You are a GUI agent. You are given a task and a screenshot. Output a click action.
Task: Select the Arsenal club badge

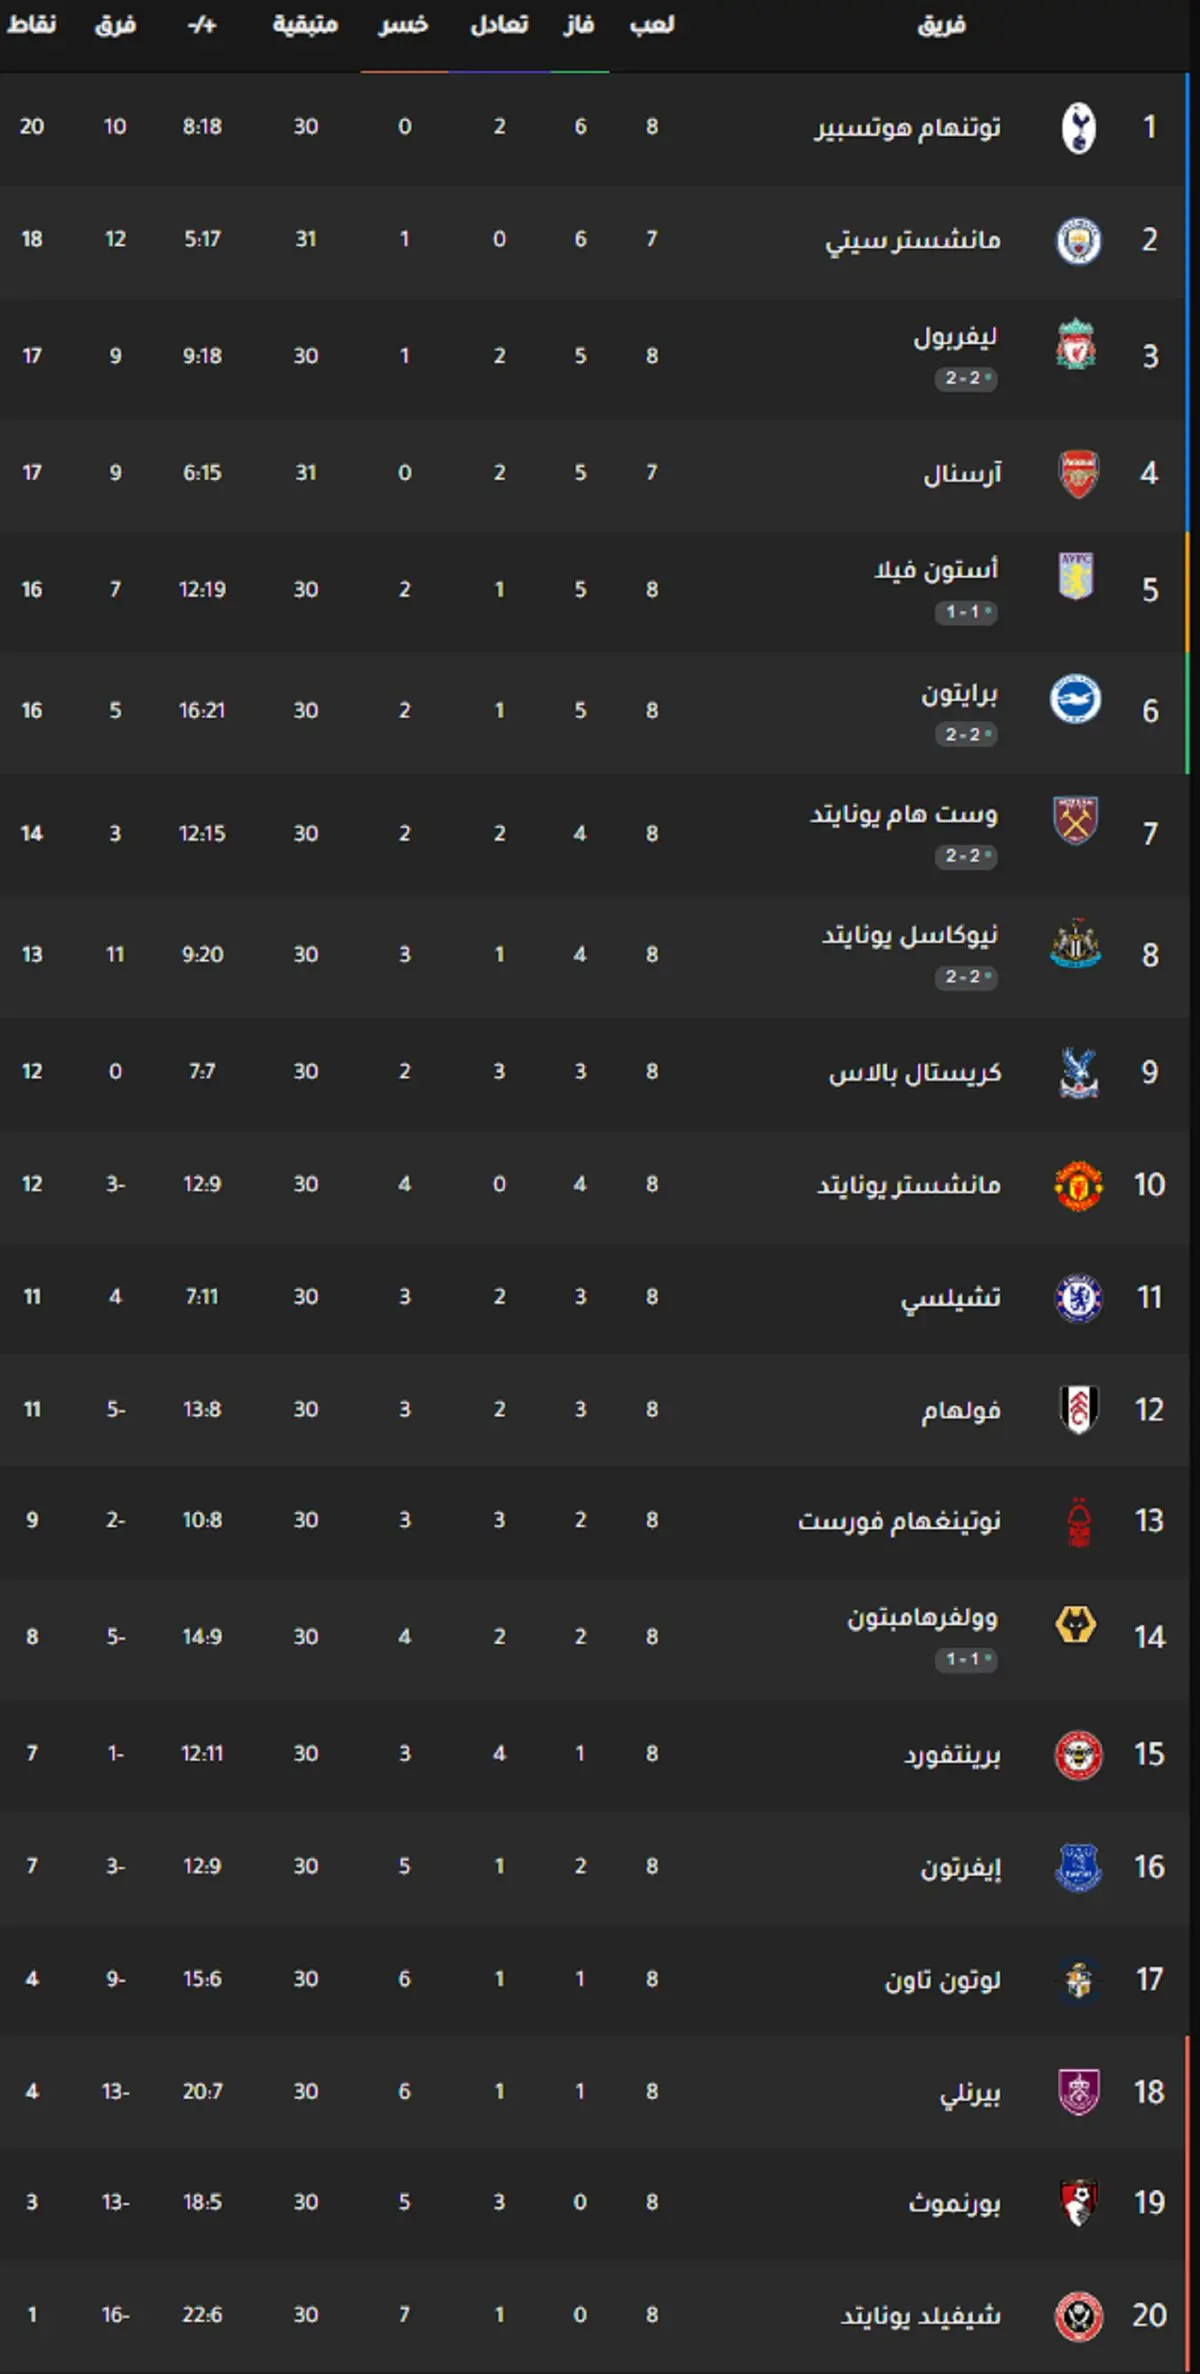[1078, 473]
